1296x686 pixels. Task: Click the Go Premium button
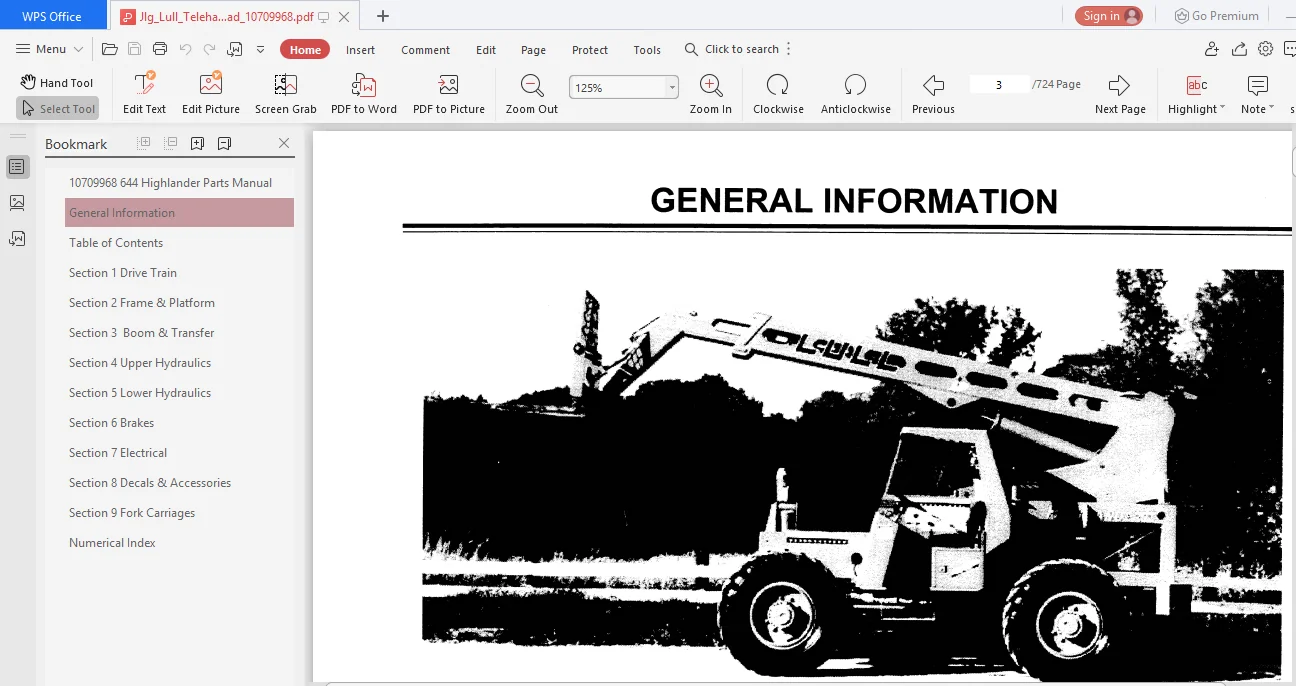point(1217,16)
